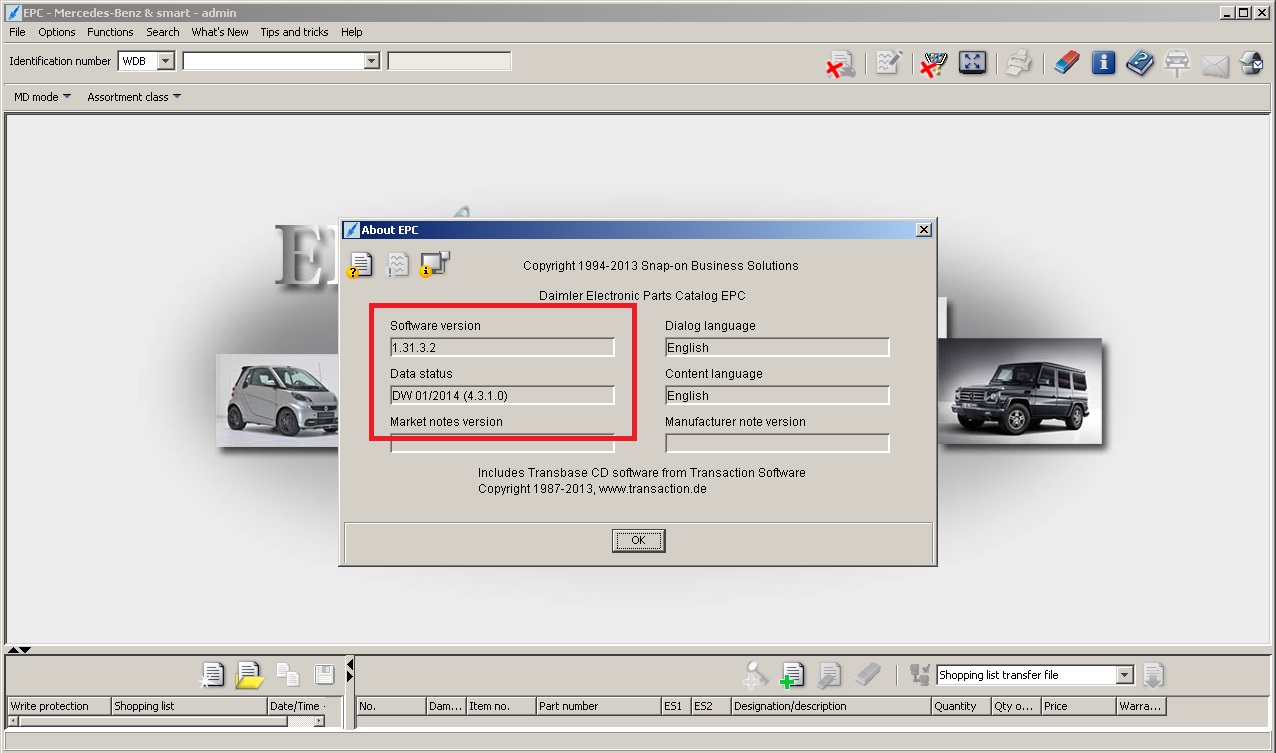1276x753 pixels.
Task: Close the About EPC dialog with X
Action: tap(924, 230)
